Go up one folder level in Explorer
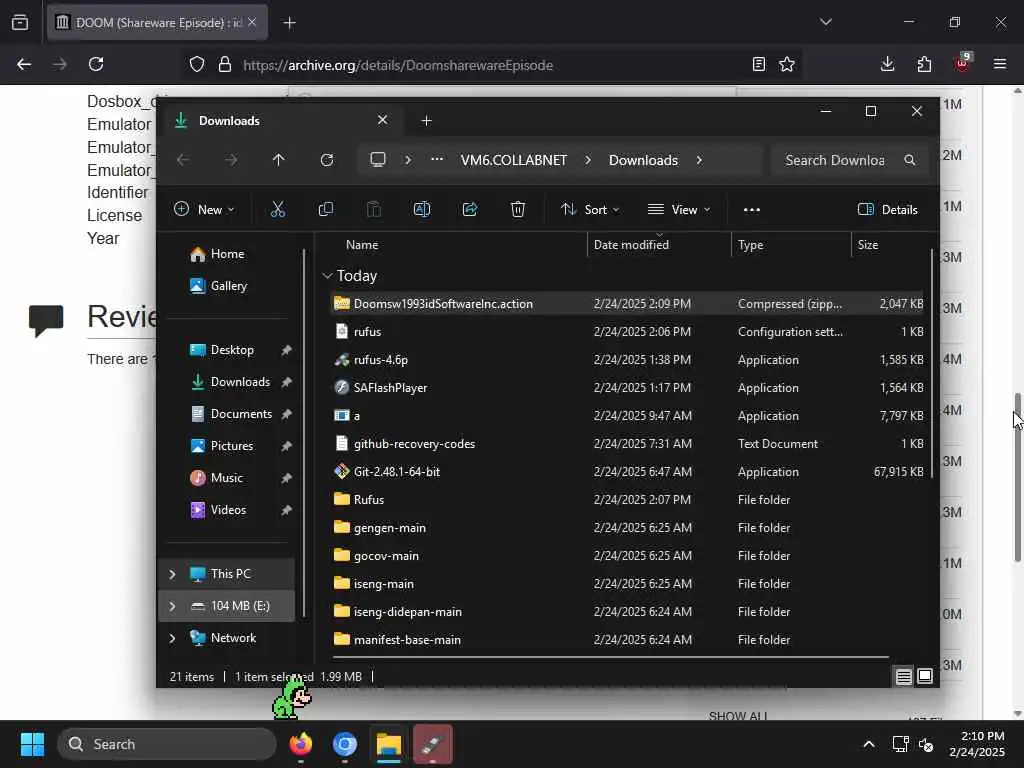The image size is (1024, 768). tap(278, 160)
